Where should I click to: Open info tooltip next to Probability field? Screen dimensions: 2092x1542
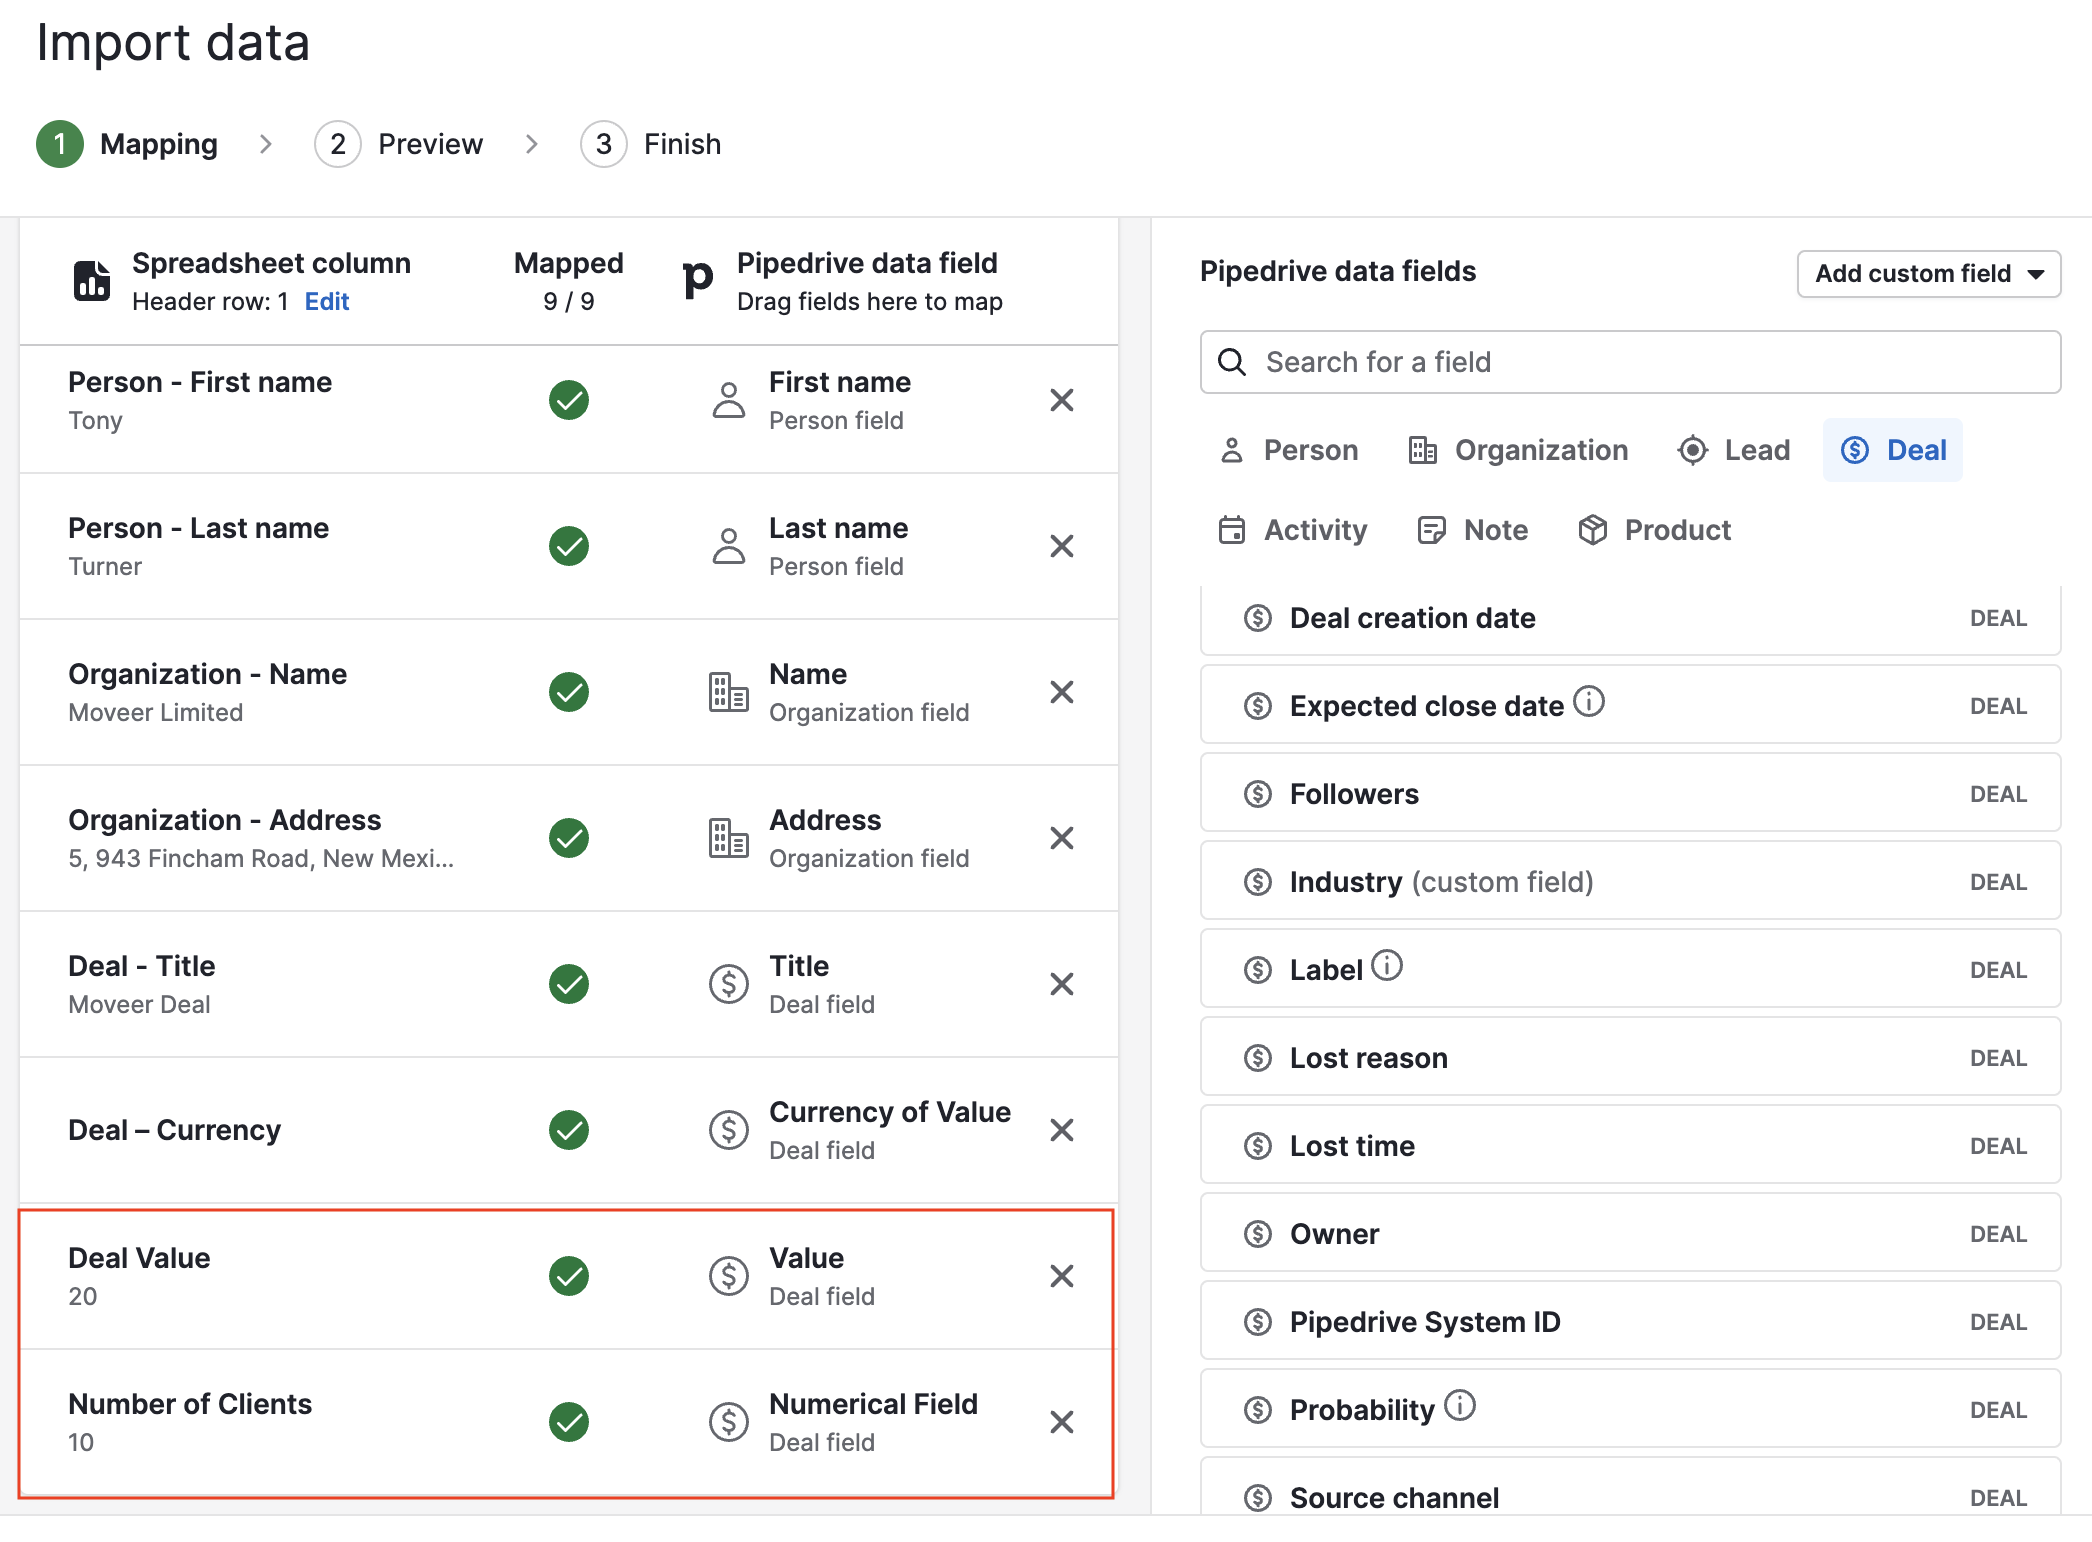[x=1460, y=1406]
